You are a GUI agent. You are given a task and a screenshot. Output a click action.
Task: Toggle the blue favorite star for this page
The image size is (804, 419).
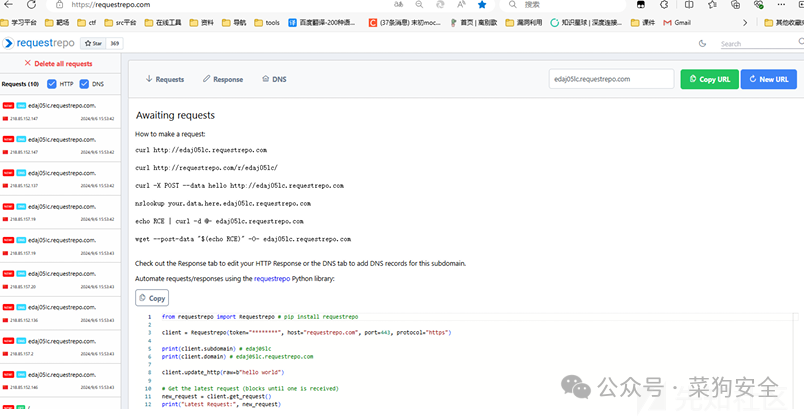tap(482, 5)
